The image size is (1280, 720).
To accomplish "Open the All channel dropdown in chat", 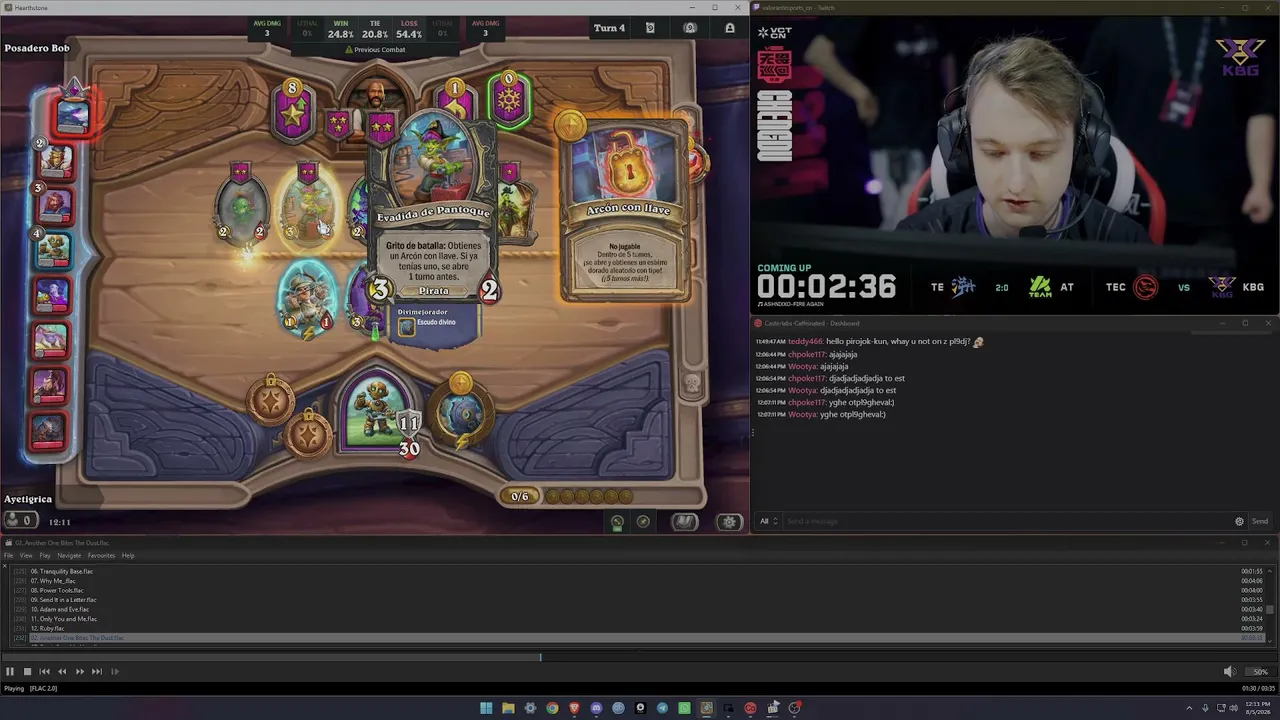I will click(x=768, y=521).
